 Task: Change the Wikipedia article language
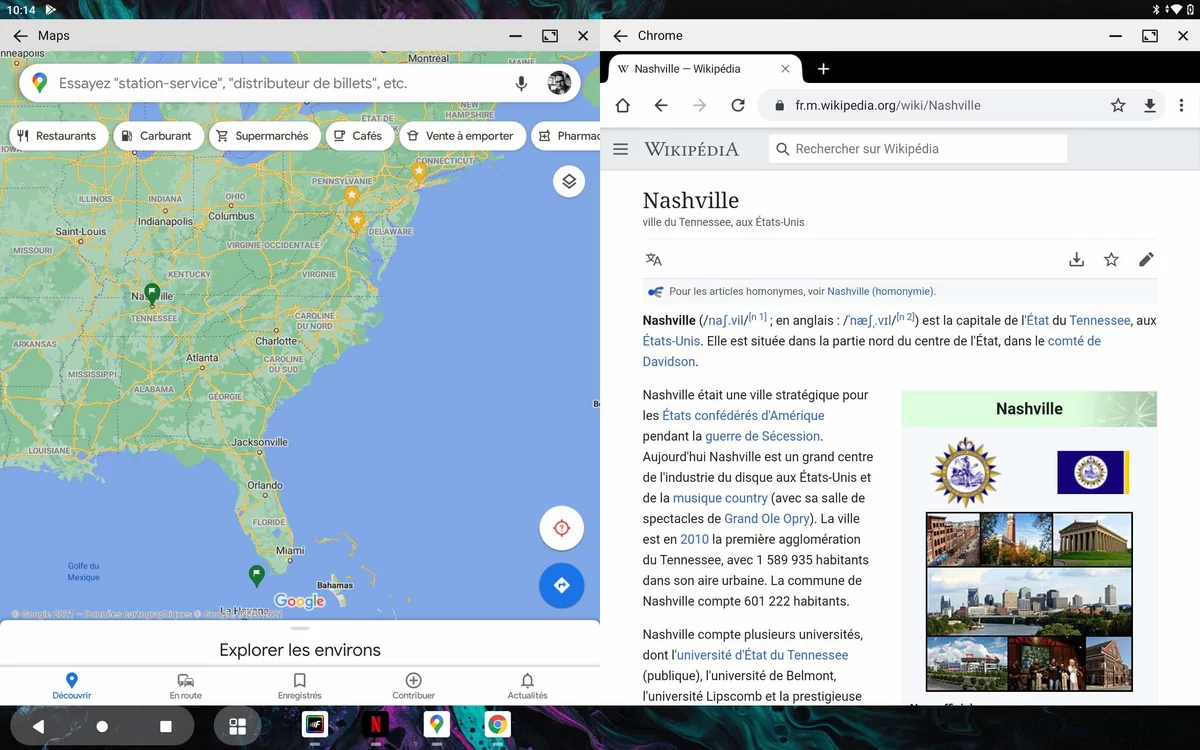[x=654, y=260]
